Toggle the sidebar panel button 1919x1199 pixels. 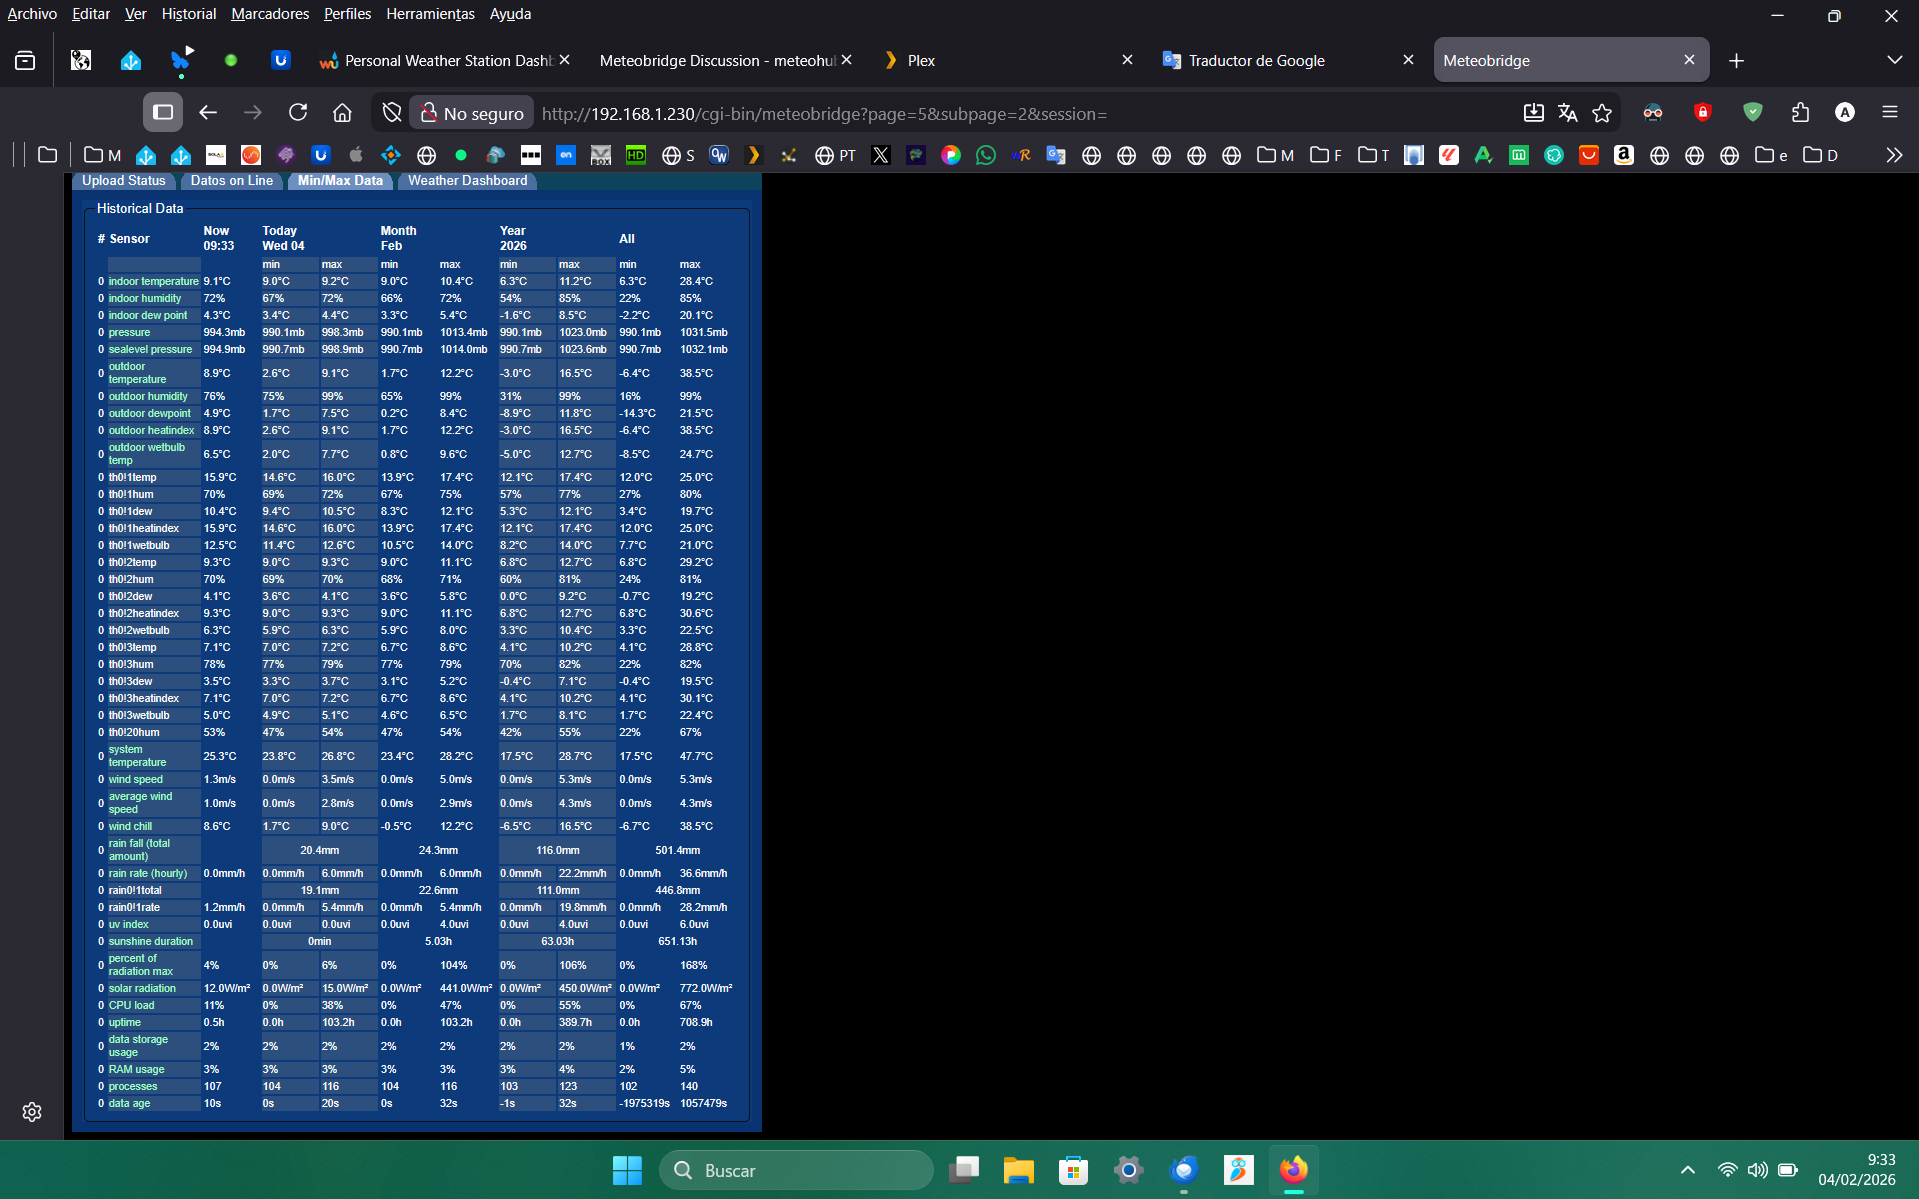point(163,113)
